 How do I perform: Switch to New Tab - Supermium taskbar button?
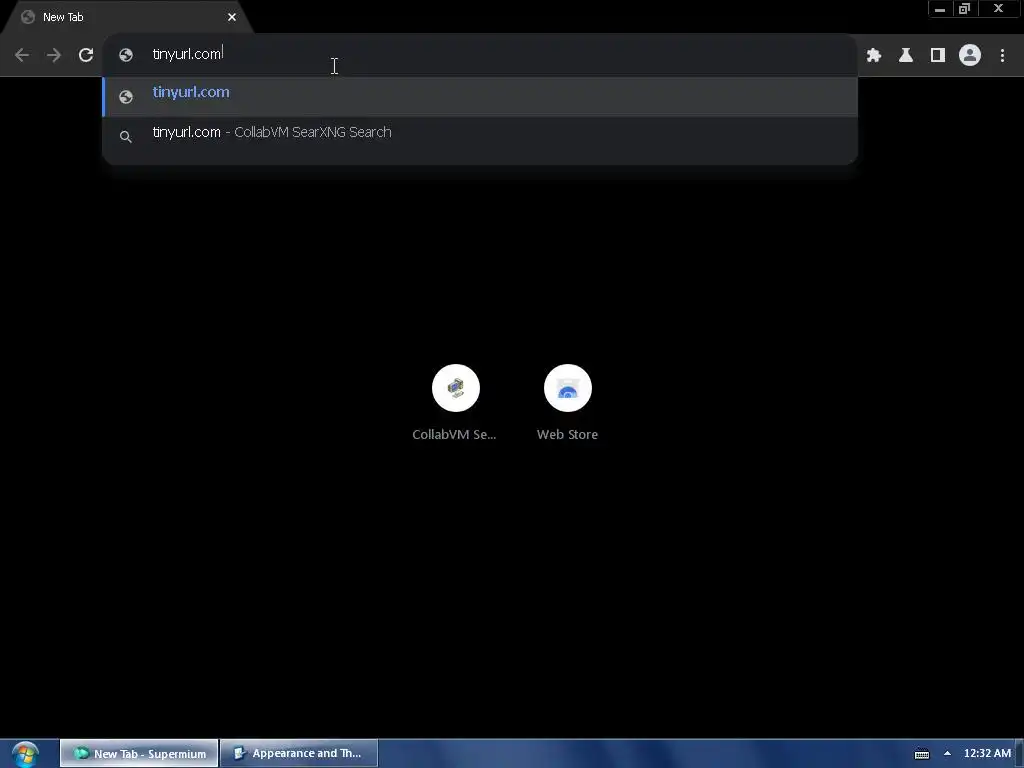(139, 754)
